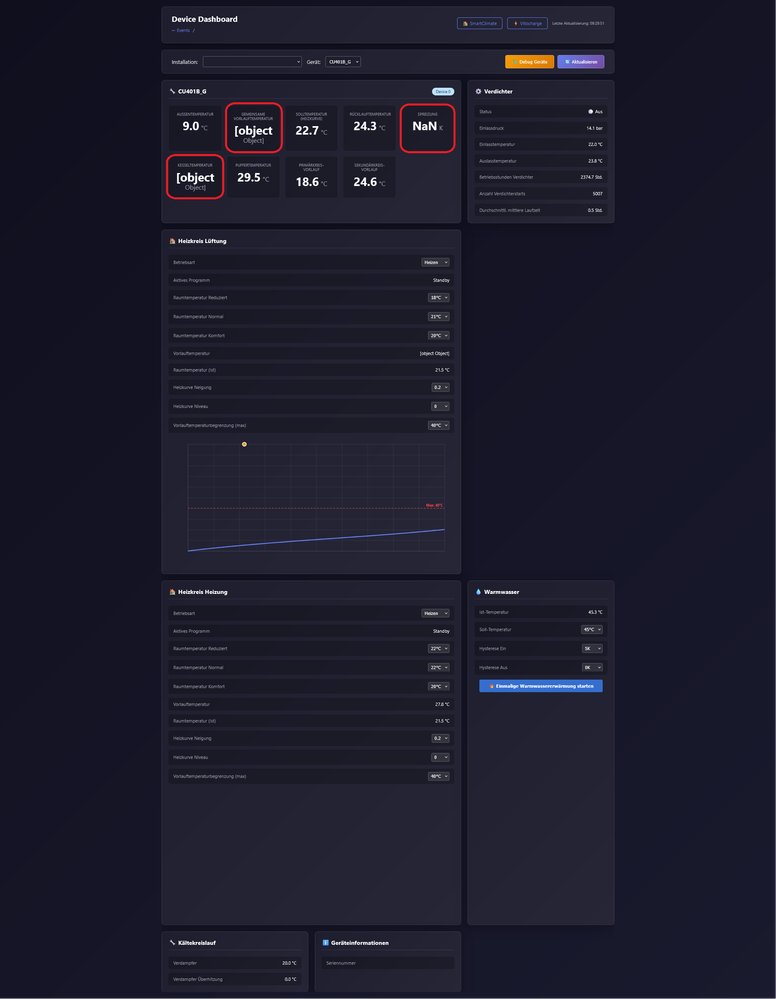Screen dimensions: 776x999
Task: Click the Heizkreis Lüftung house icon
Action: [x=172, y=241]
